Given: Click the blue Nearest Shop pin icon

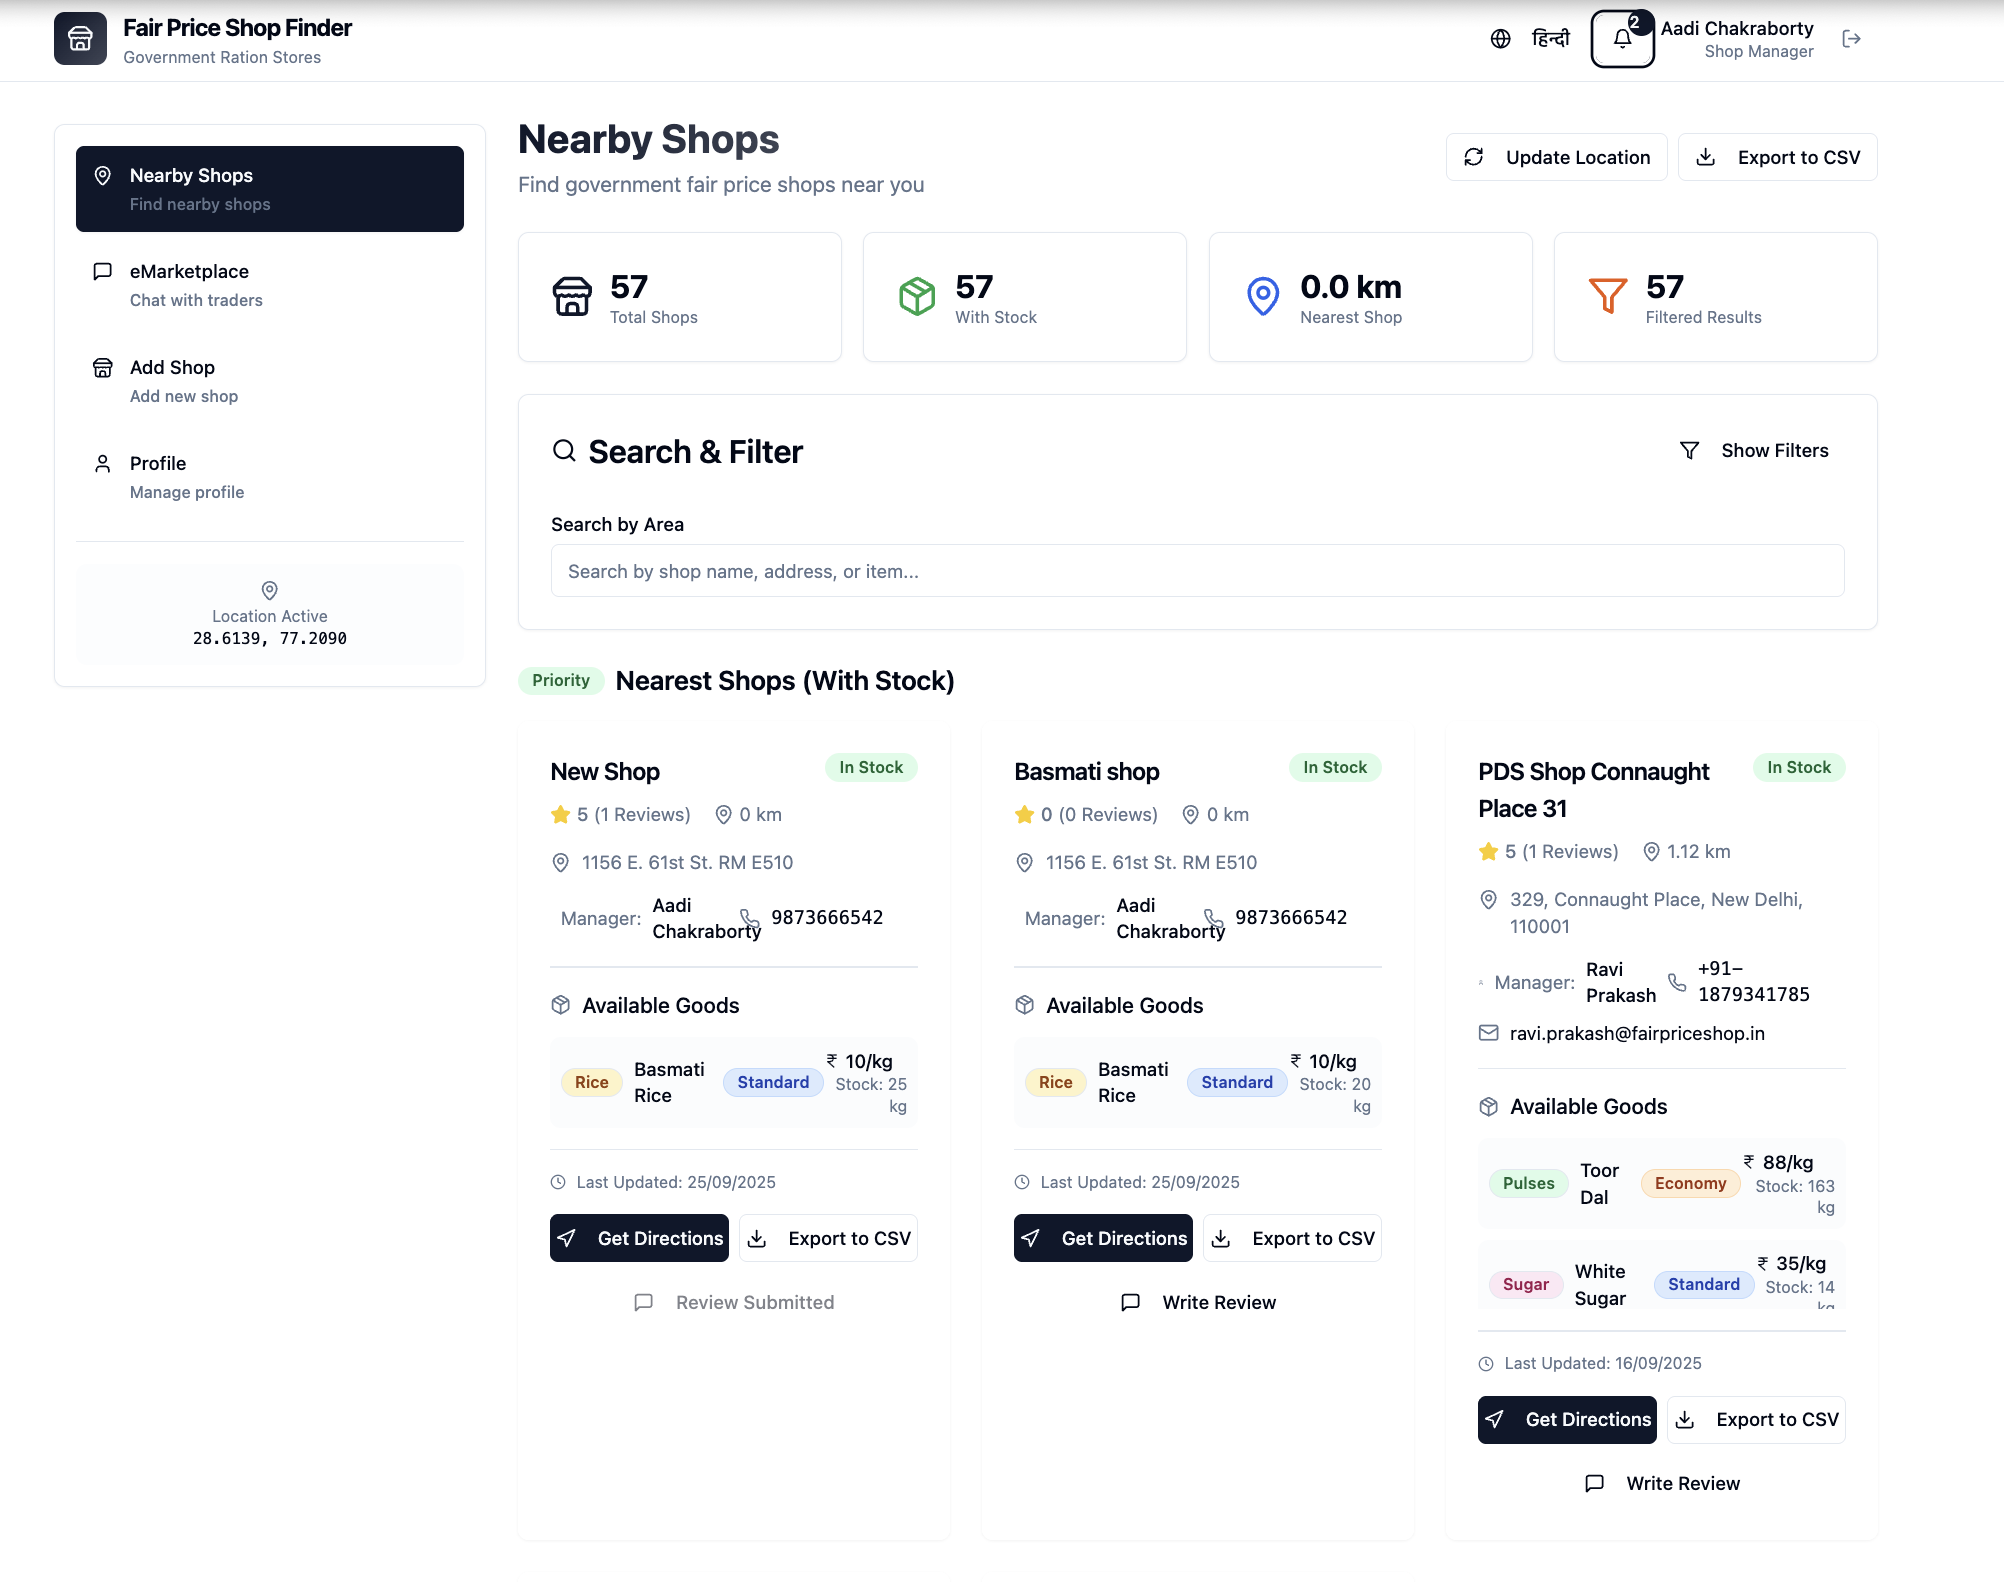Looking at the screenshot, I should tap(1263, 296).
